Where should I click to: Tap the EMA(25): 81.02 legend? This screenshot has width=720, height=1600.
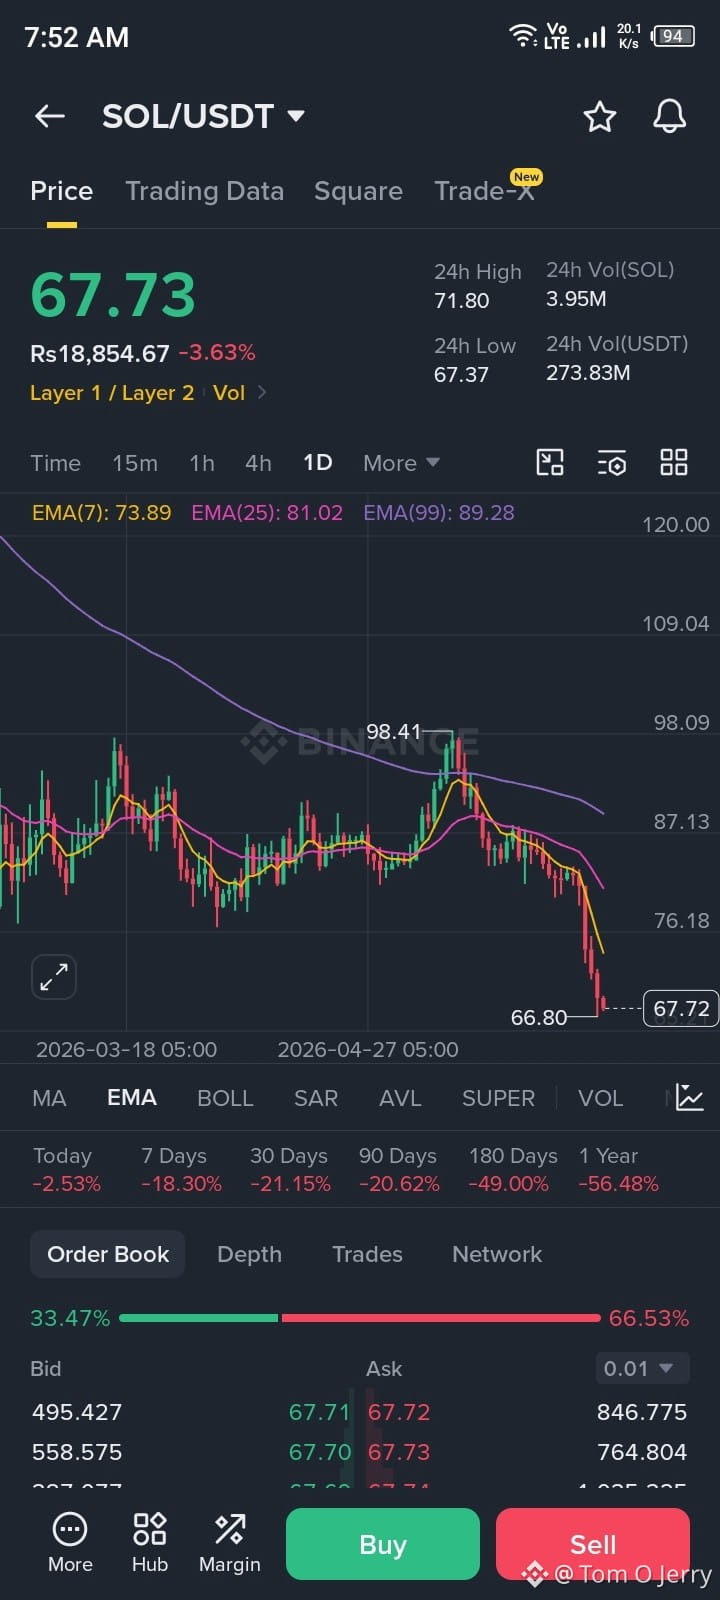point(267,513)
